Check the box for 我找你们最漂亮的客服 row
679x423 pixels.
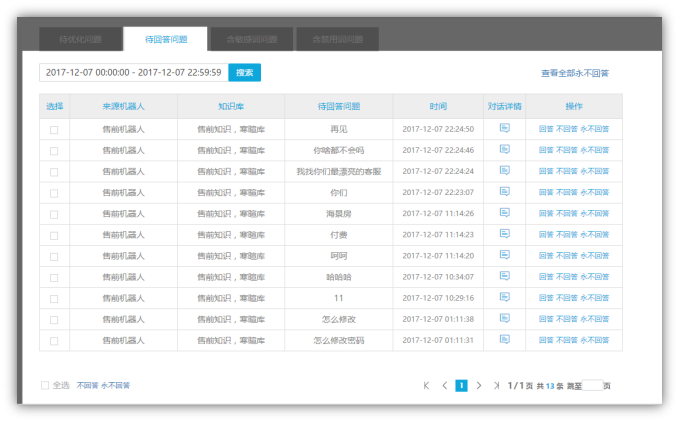coord(54,172)
